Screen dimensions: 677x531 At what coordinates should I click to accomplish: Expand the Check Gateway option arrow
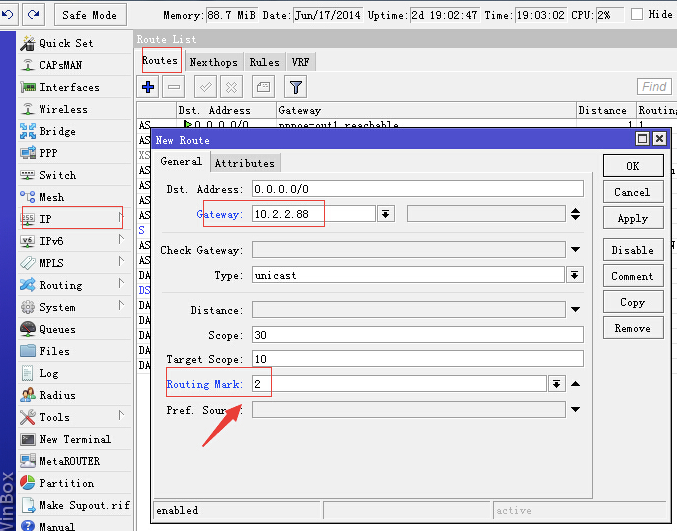pyautogui.click(x=575, y=250)
